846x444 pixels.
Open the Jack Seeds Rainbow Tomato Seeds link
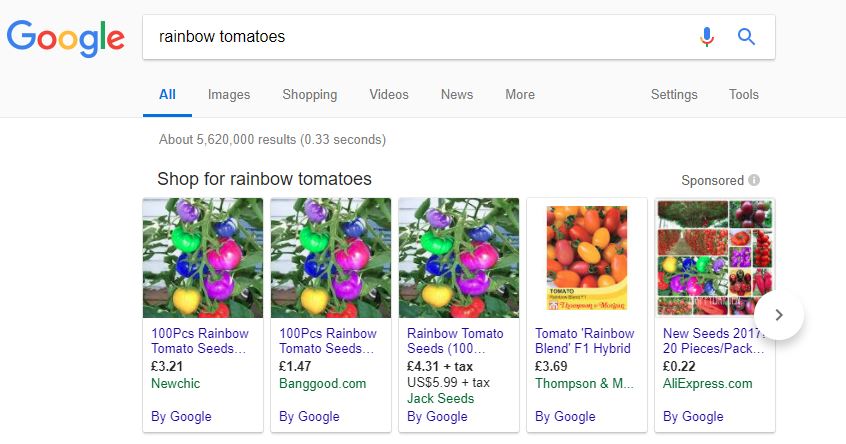(455, 341)
